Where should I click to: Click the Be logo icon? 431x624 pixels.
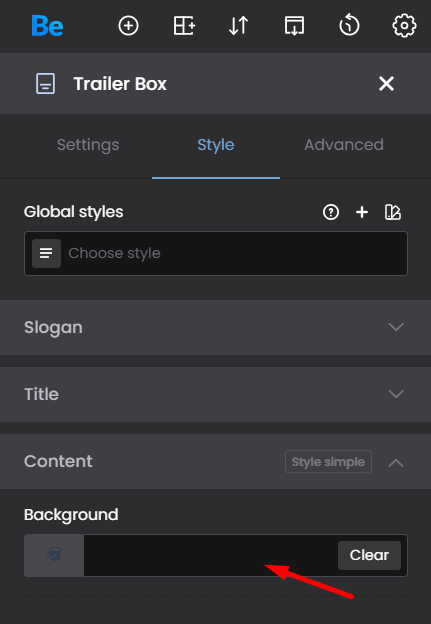point(47,26)
